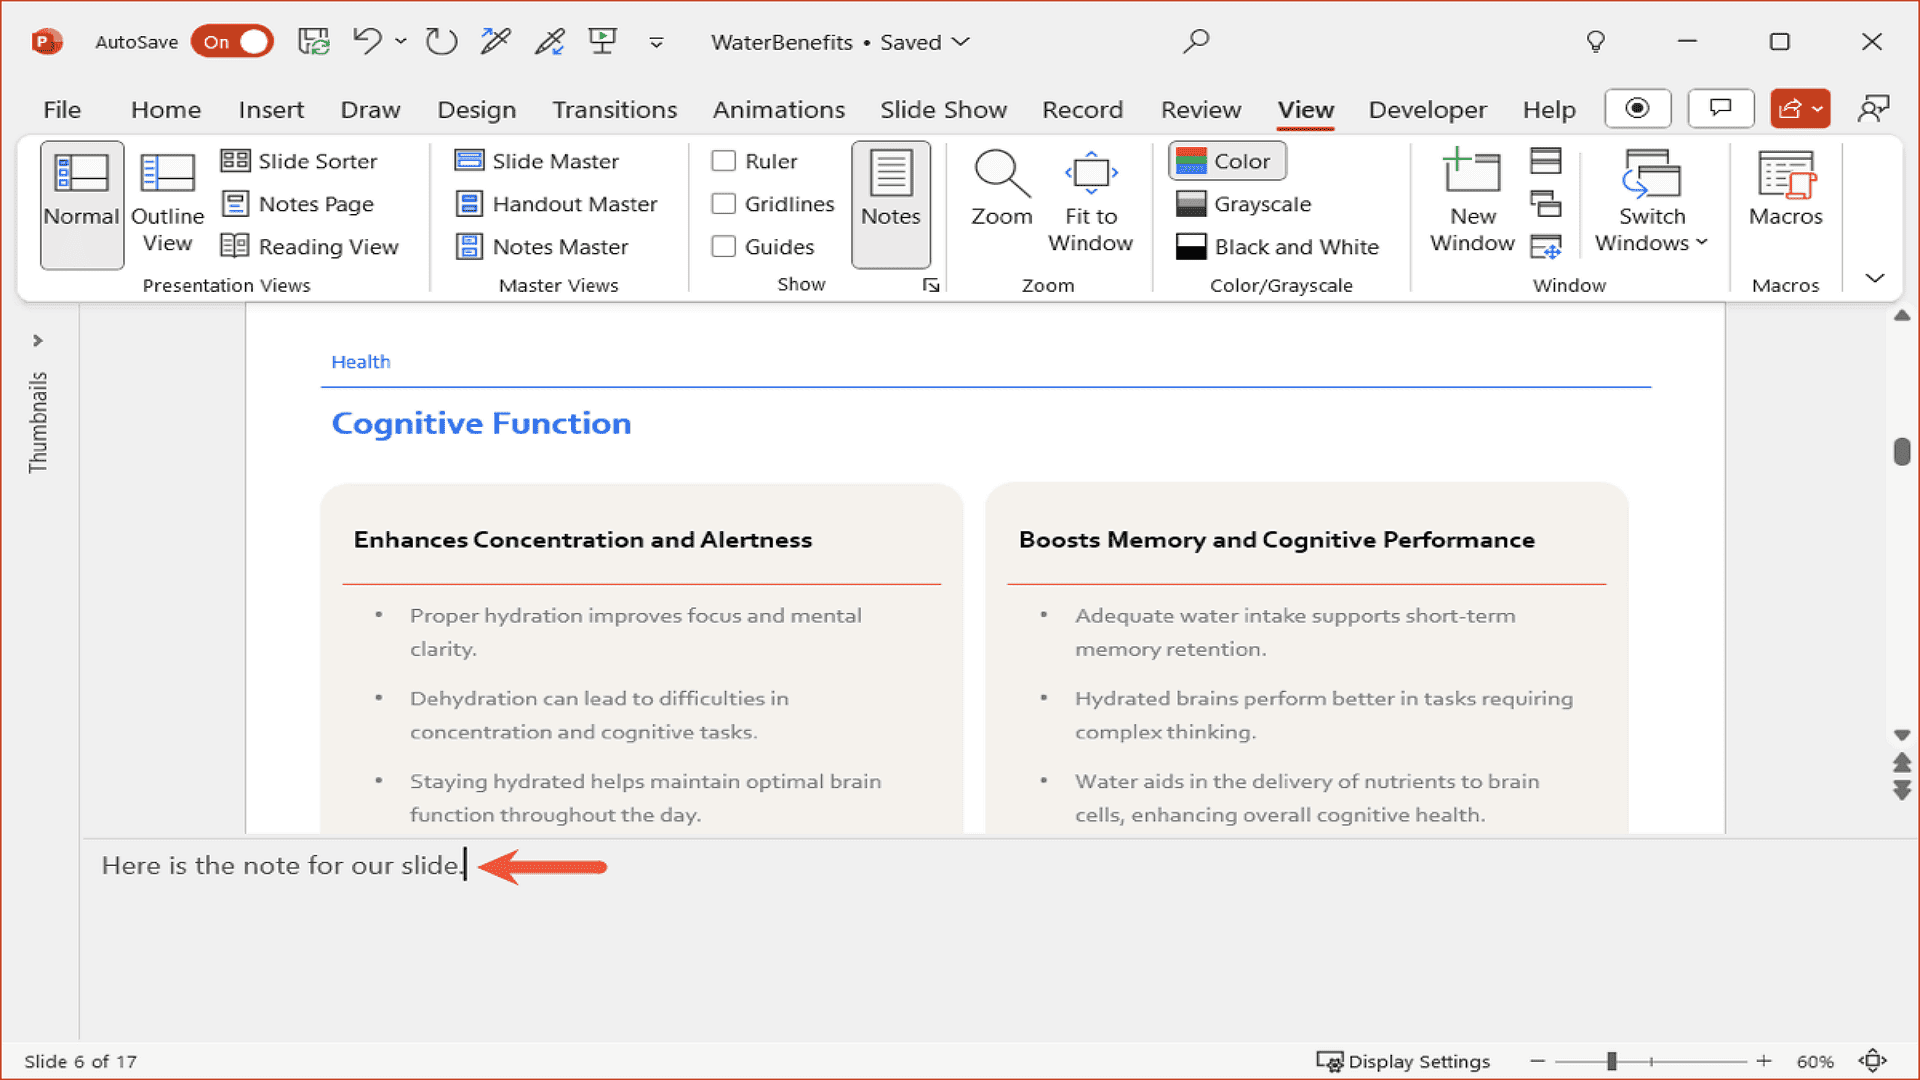
Task: Click the Undo icon
Action: coord(367,42)
